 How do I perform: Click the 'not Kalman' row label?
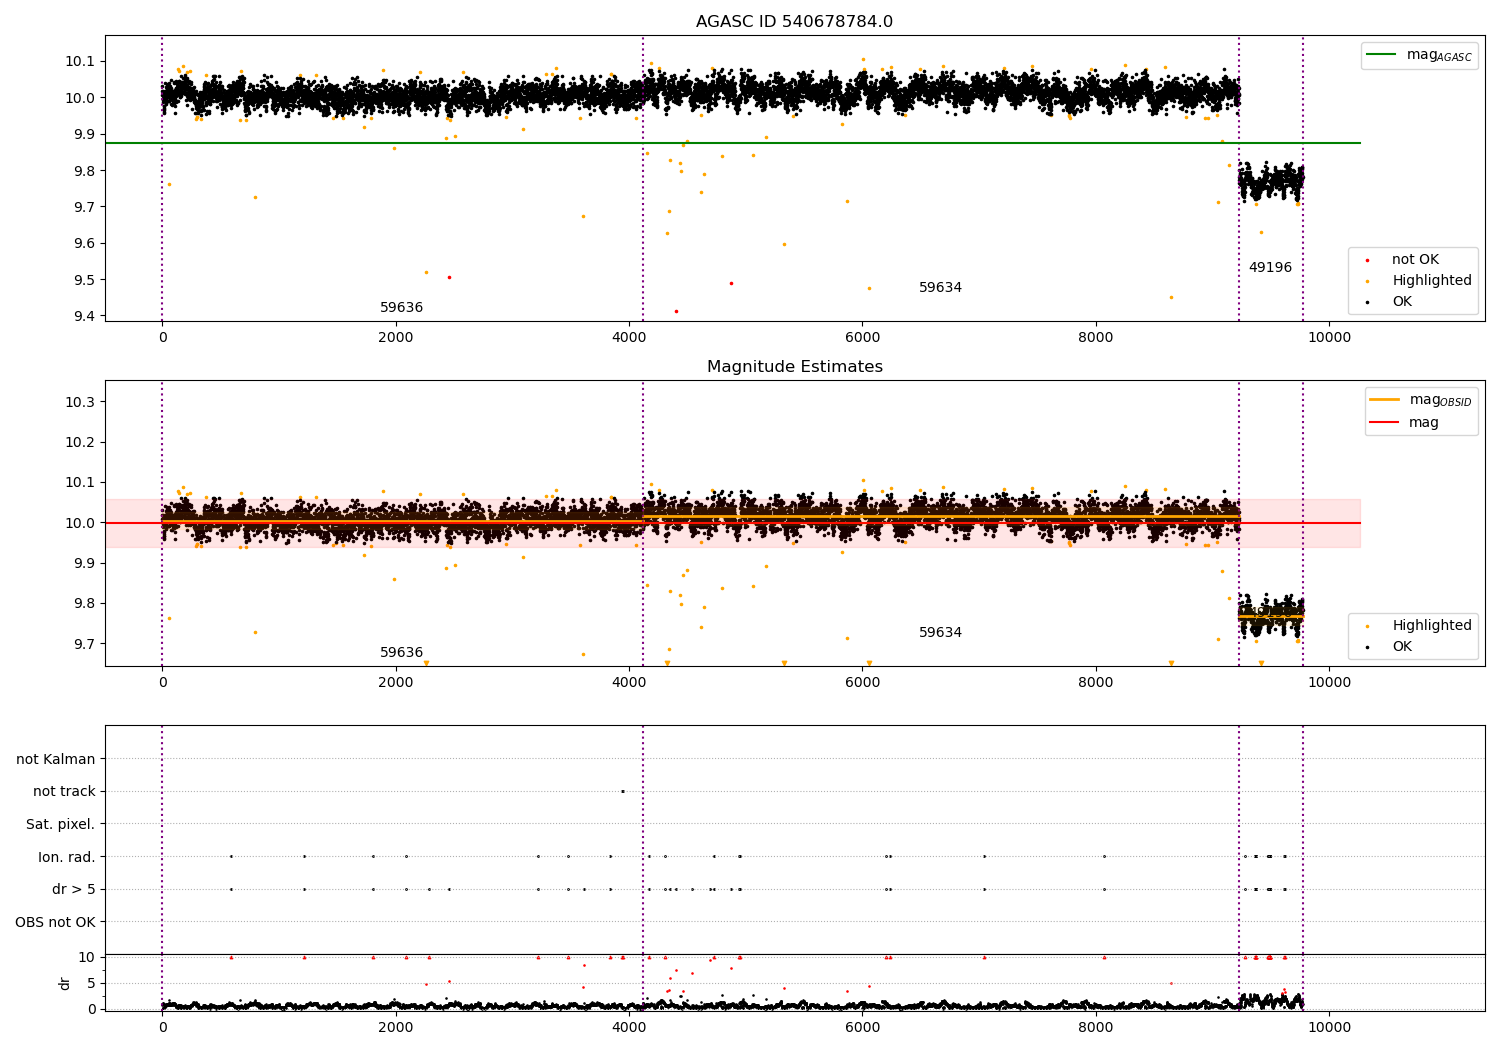point(56,760)
